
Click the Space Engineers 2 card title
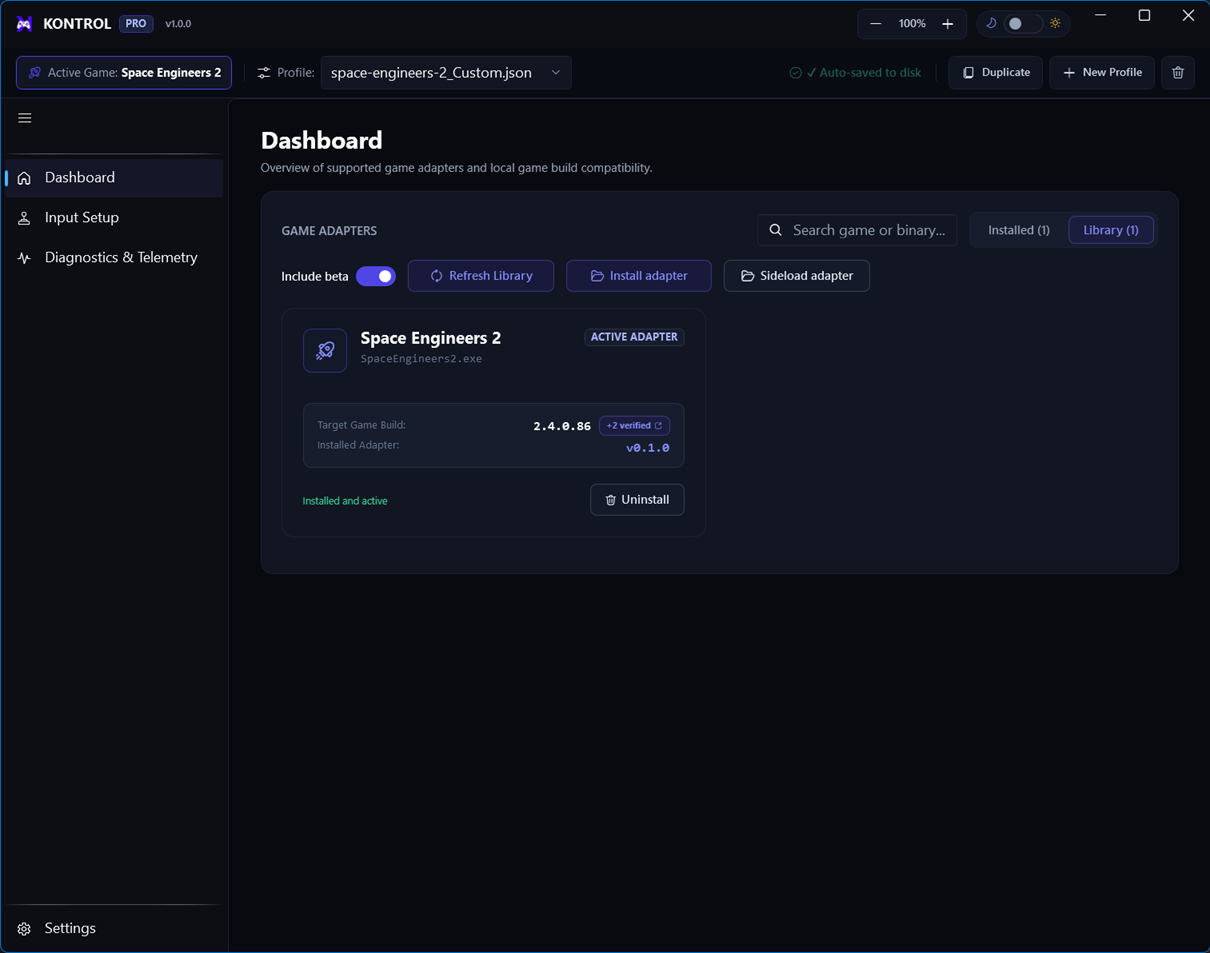(431, 338)
